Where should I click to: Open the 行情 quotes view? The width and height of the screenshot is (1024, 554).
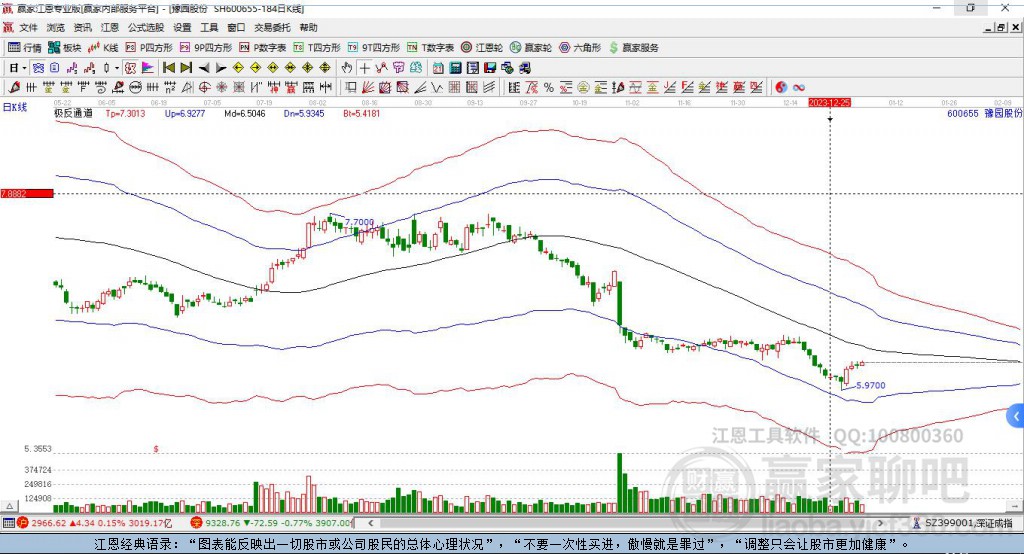[x=25, y=48]
